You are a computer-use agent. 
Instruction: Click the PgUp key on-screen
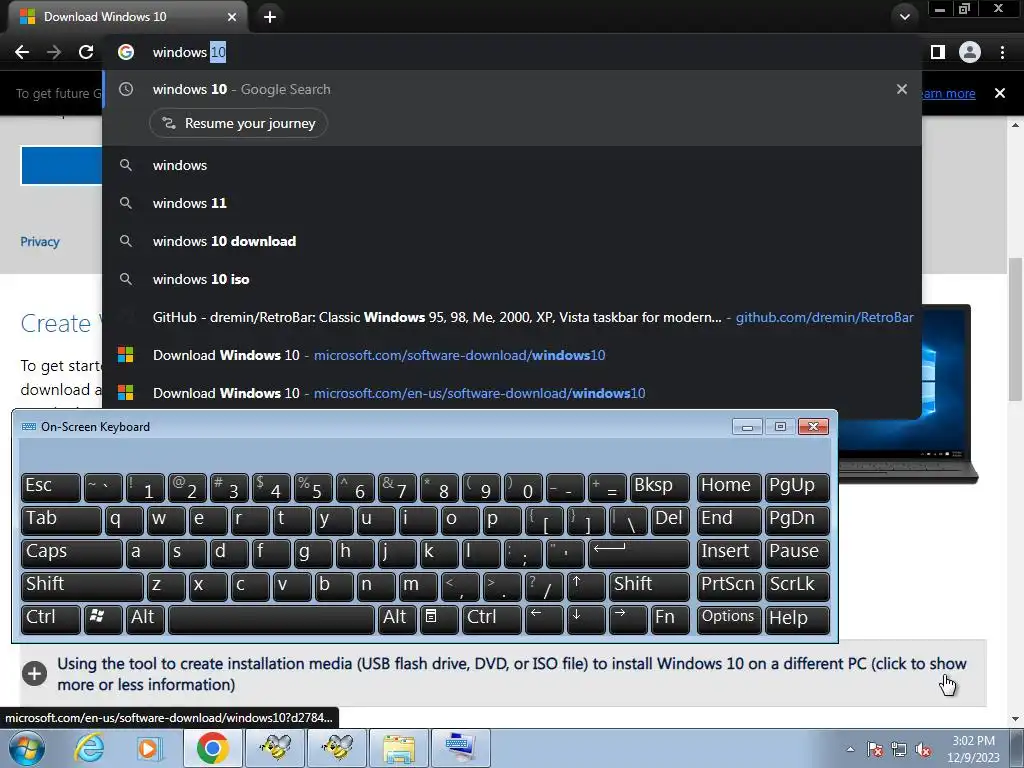(797, 487)
